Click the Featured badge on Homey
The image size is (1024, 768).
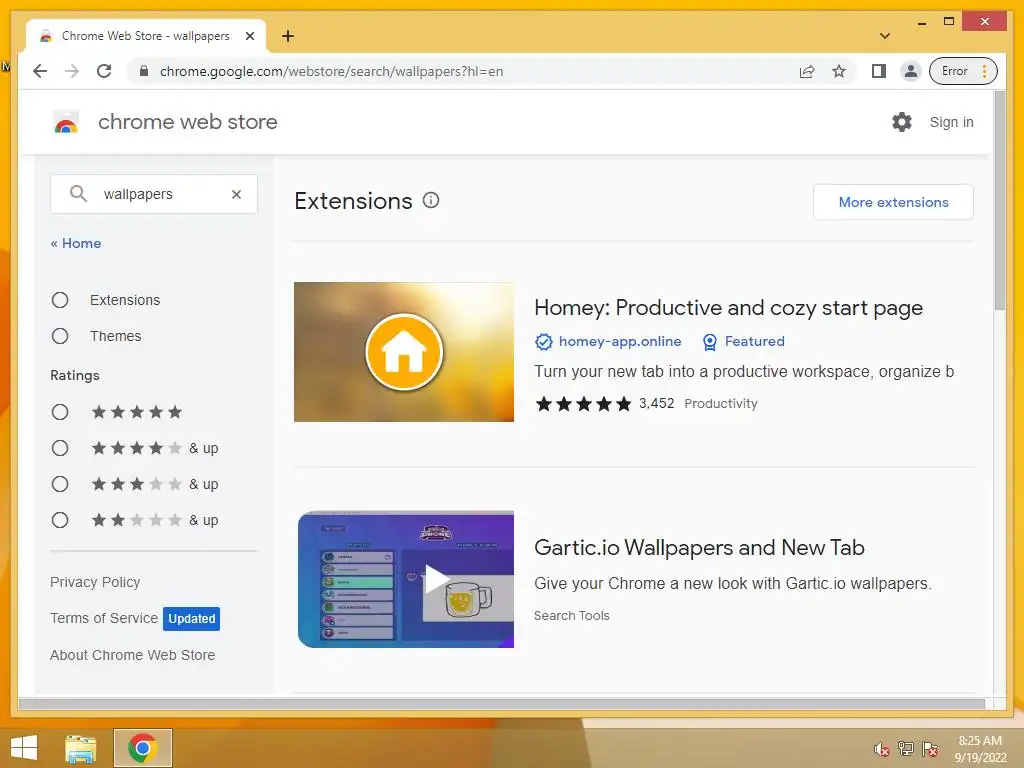pos(744,342)
